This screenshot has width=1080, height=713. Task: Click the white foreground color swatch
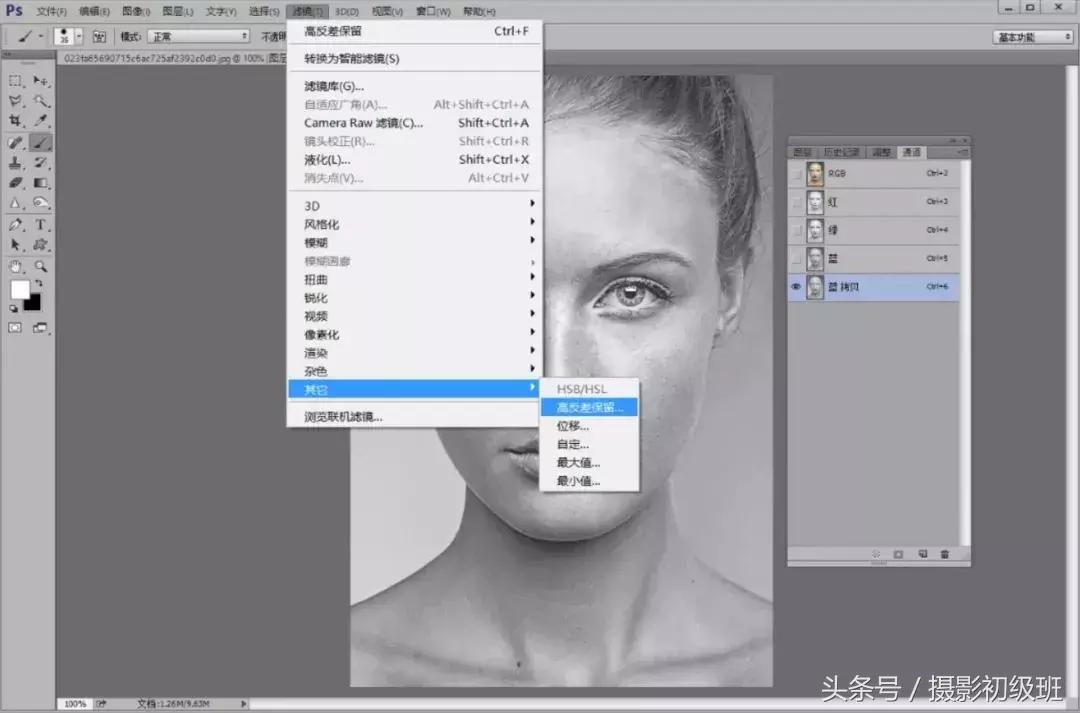[19, 289]
